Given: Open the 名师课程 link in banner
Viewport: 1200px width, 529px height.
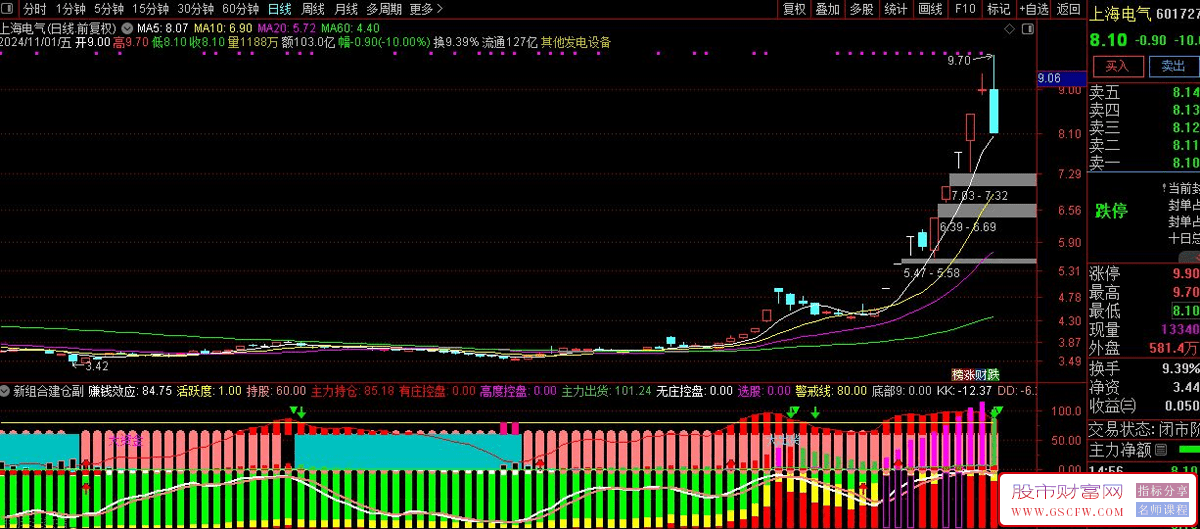Looking at the screenshot, I should [x=1161, y=510].
